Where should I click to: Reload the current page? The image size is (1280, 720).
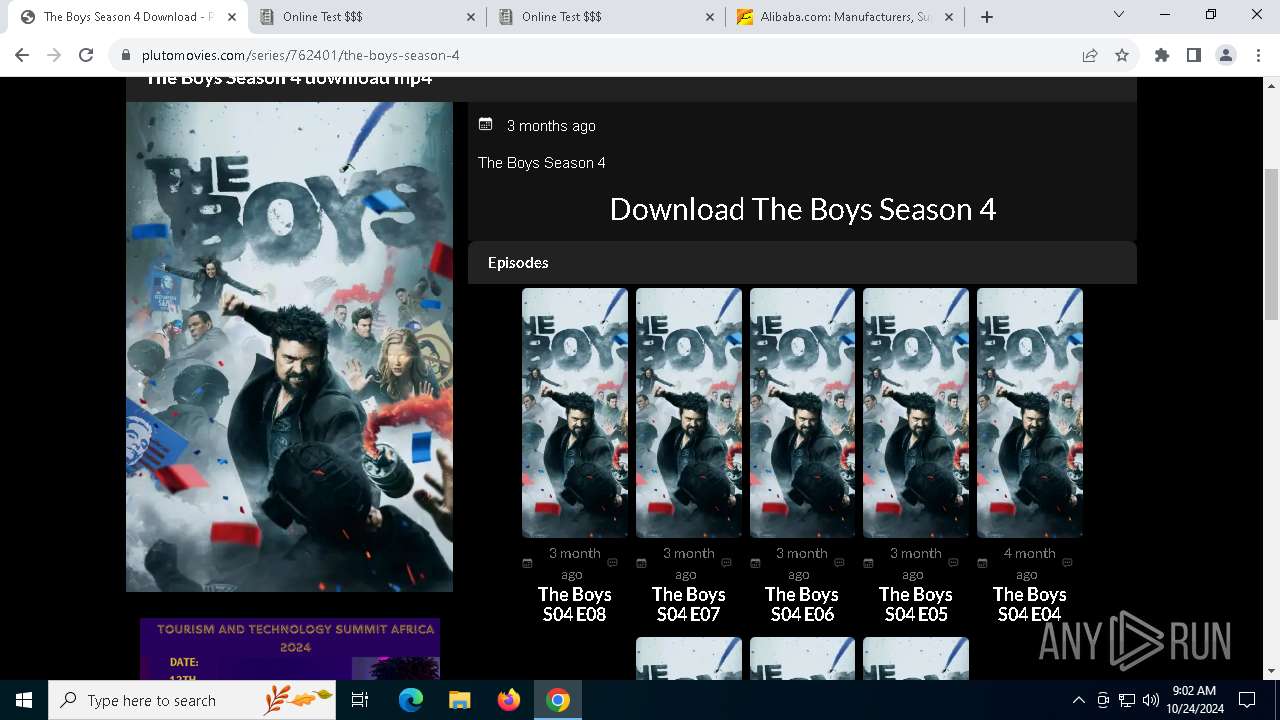(86, 55)
